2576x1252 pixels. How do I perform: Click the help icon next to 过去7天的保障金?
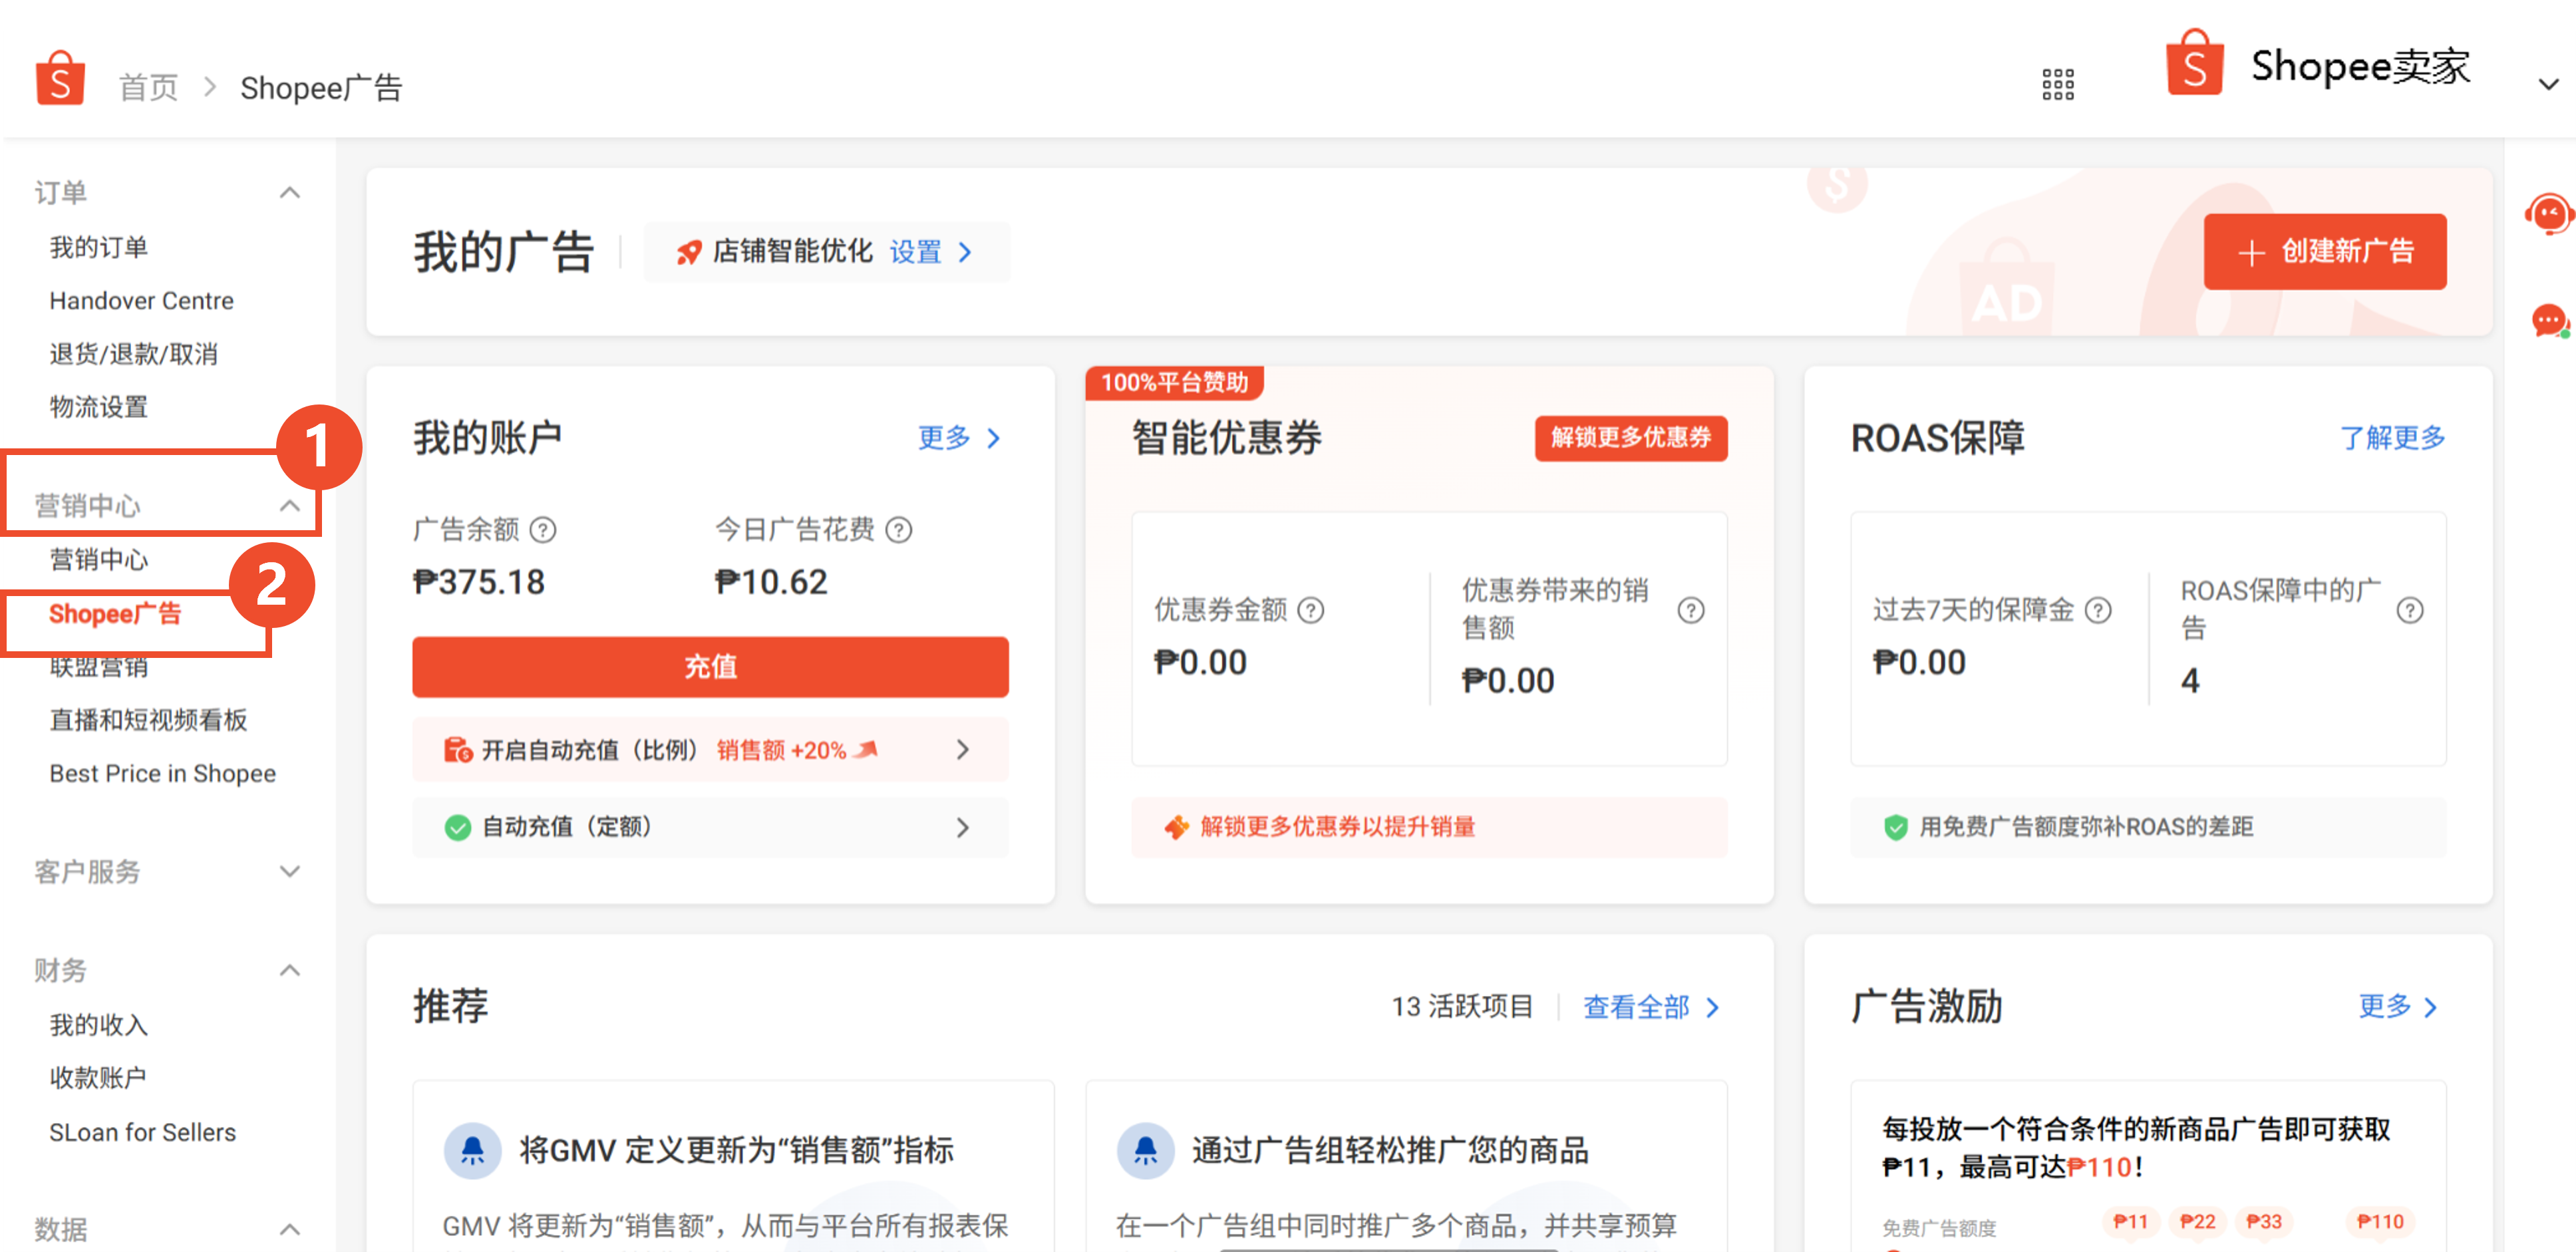(x=2098, y=609)
